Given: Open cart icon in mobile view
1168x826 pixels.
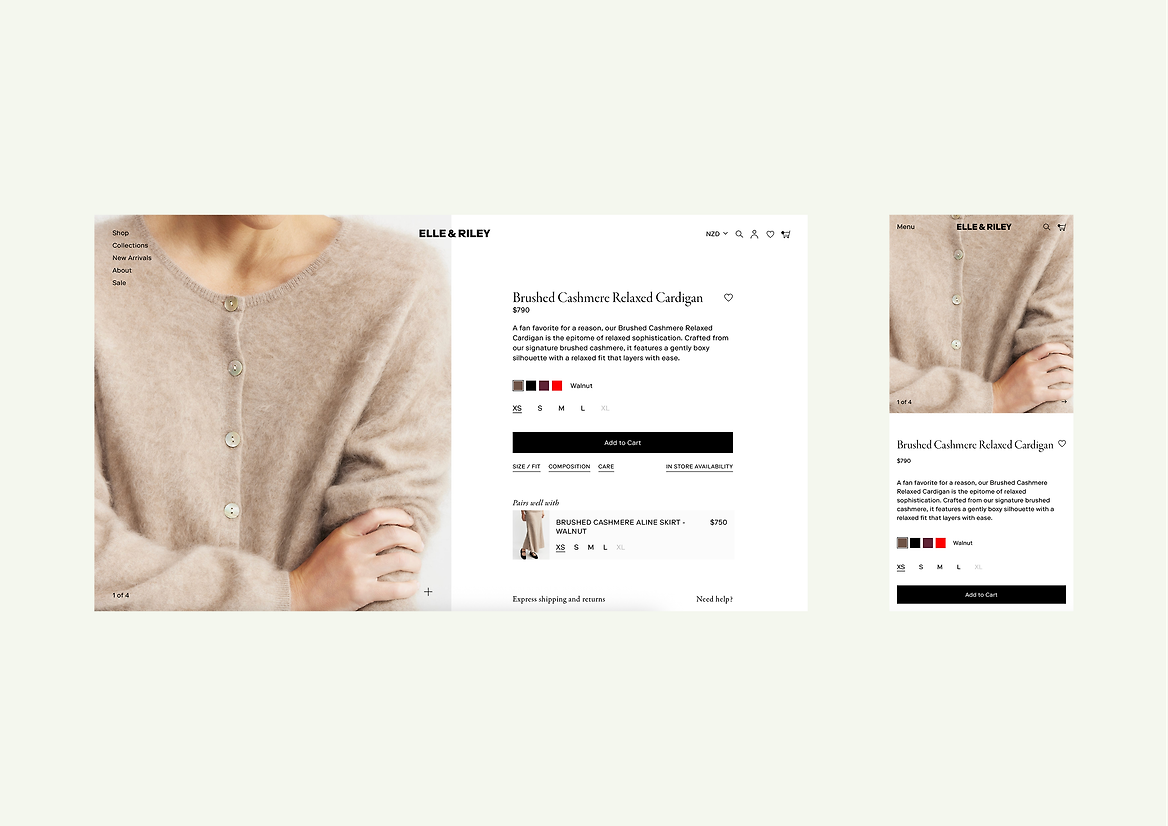Looking at the screenshot, I should pyautogui.click(x=1062, y=227).
